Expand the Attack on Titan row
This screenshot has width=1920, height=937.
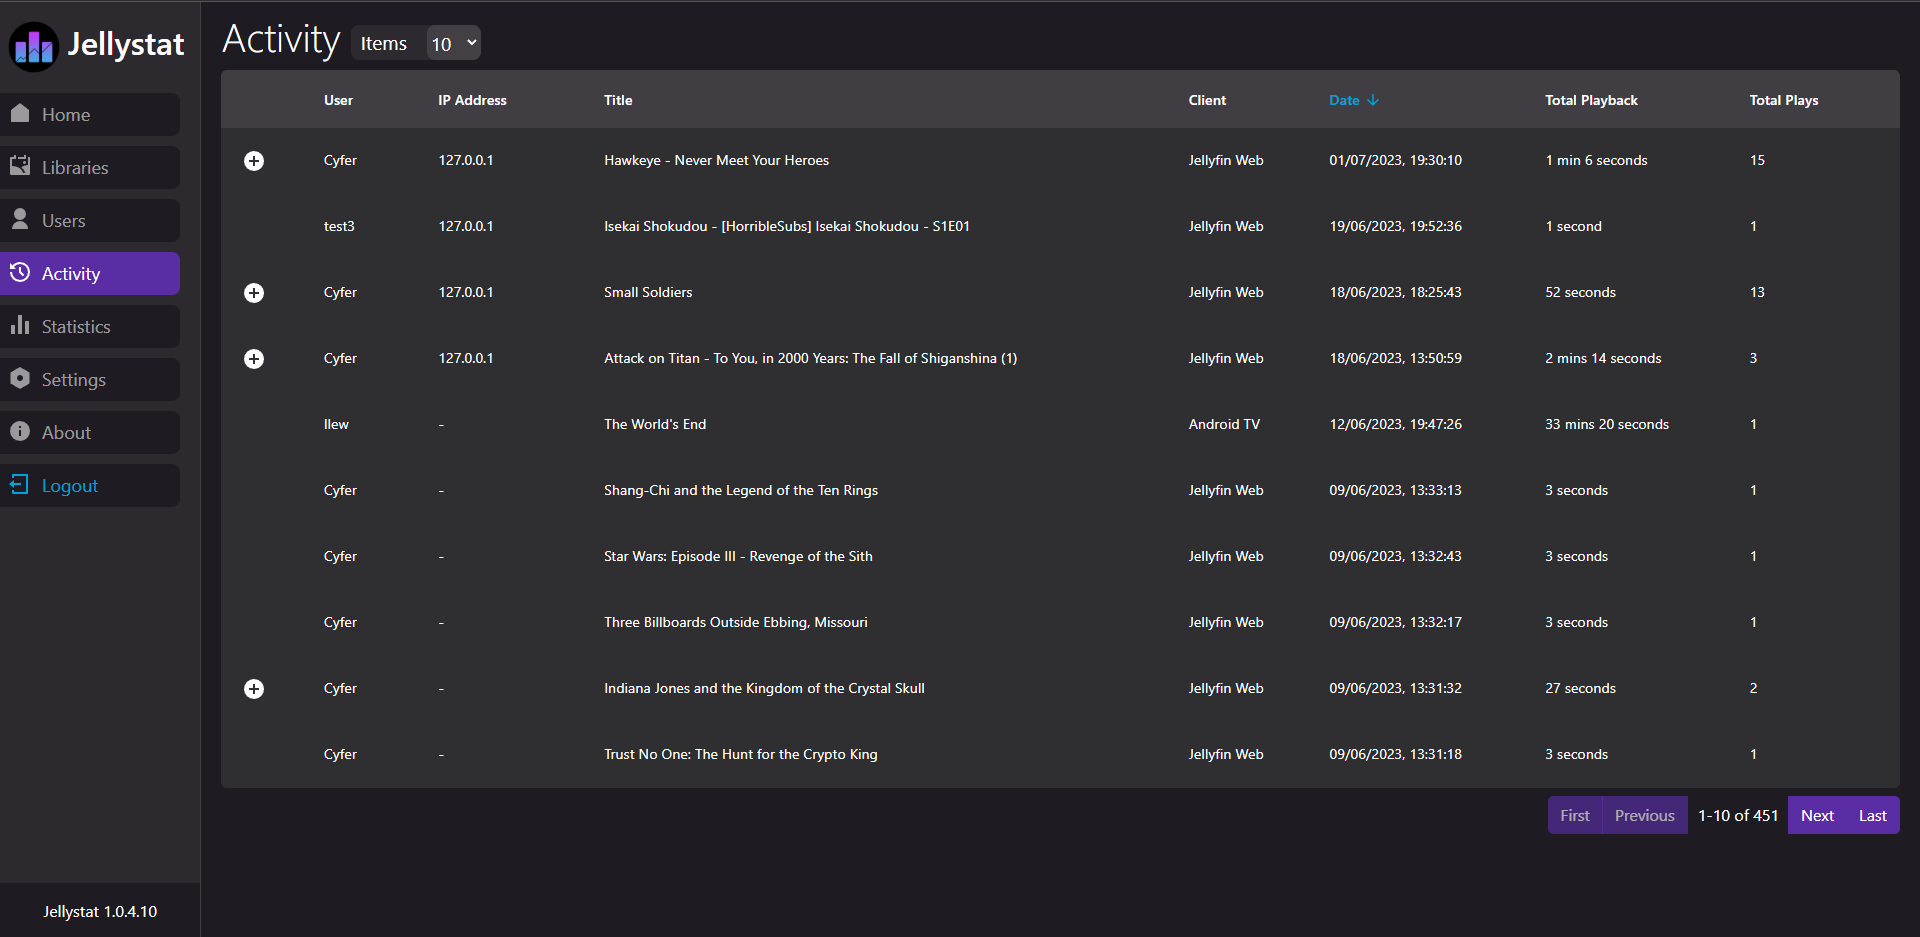(x=254, y=359)
